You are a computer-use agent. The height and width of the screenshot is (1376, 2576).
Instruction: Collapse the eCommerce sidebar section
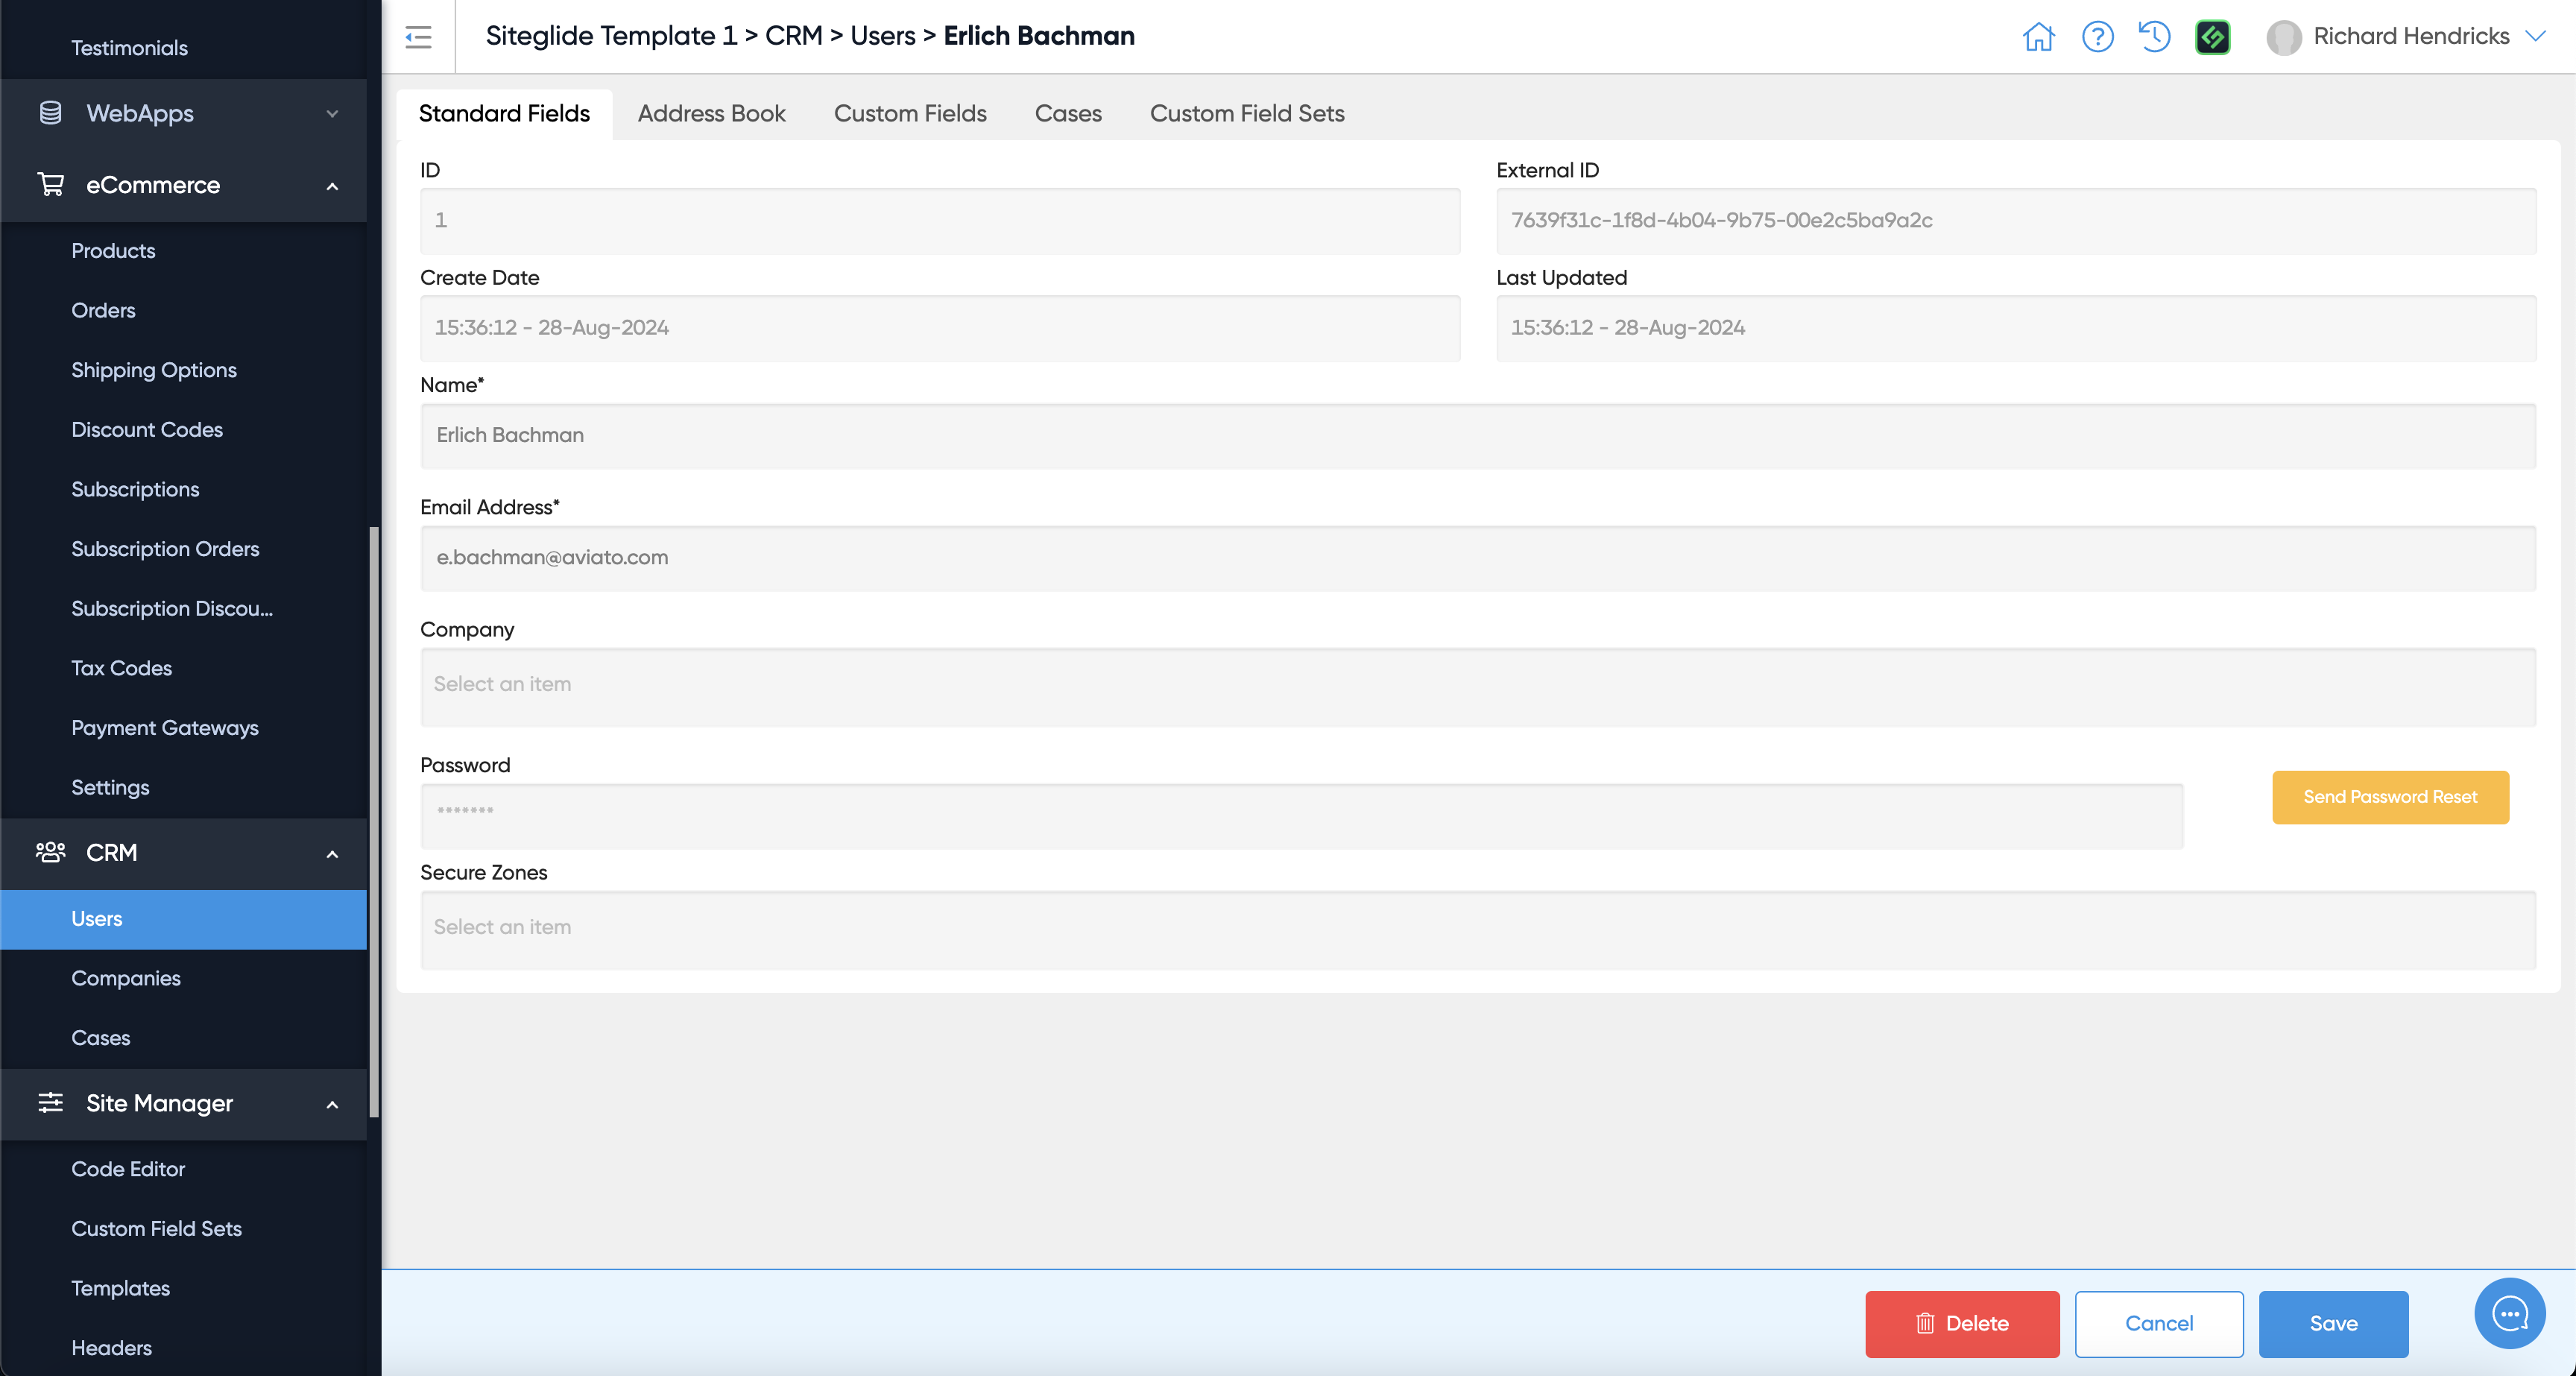point(332,186)
